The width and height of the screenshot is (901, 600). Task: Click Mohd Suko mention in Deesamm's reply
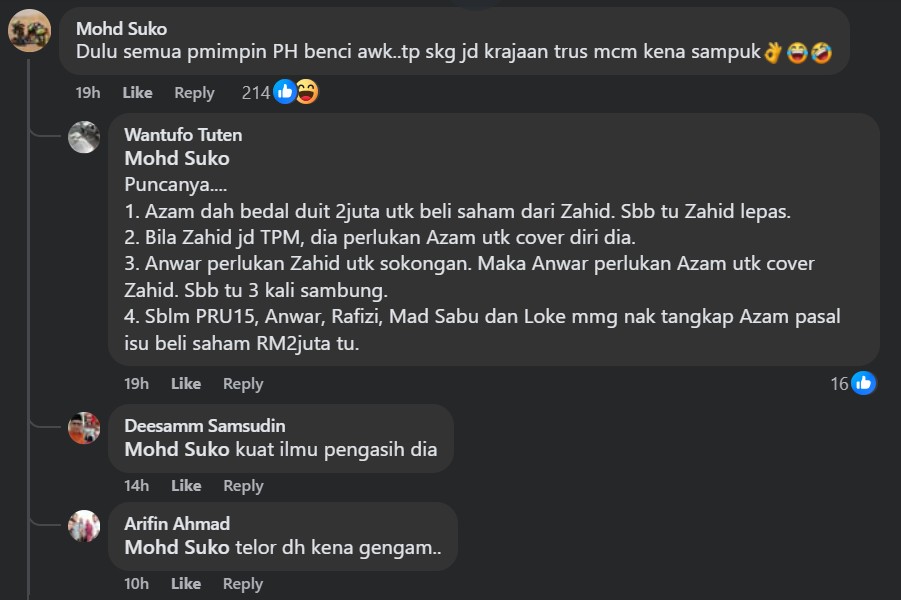177,449
